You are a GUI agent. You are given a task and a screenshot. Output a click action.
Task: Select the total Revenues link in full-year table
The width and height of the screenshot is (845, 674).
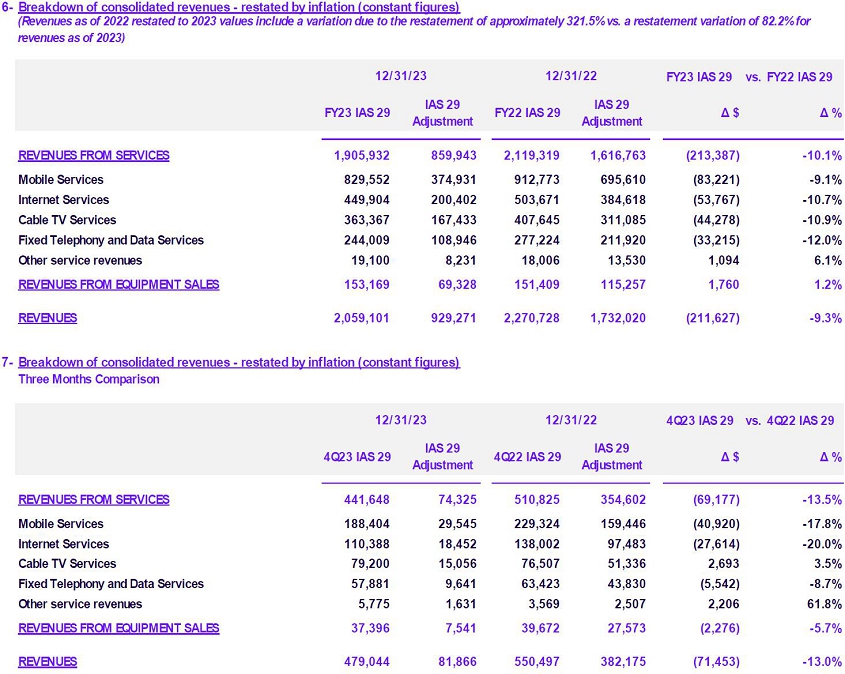47,318
